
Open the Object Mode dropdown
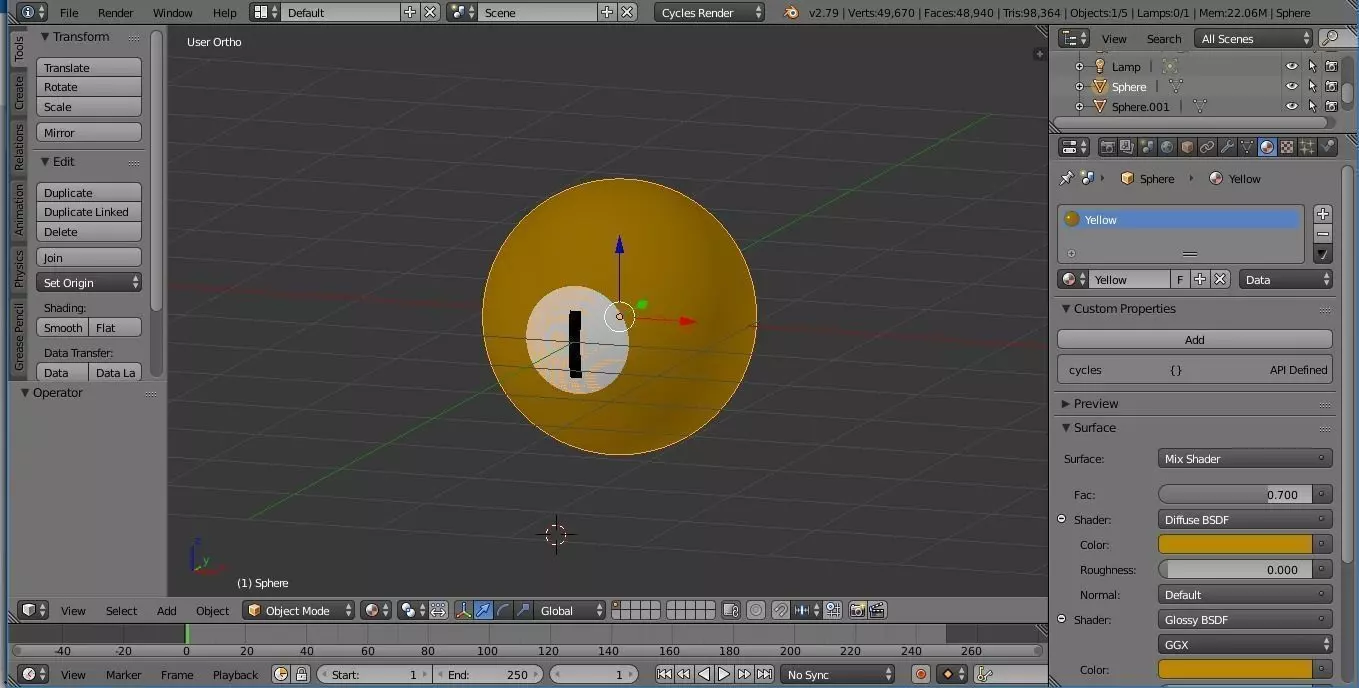[x=299, y=610]
